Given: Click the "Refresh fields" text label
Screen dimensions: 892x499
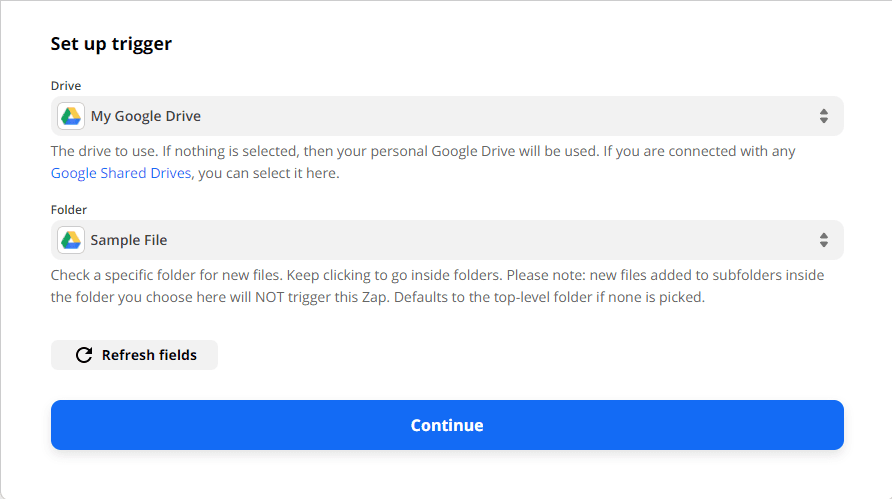Looking at the screenshot, I should coord(149,355).
